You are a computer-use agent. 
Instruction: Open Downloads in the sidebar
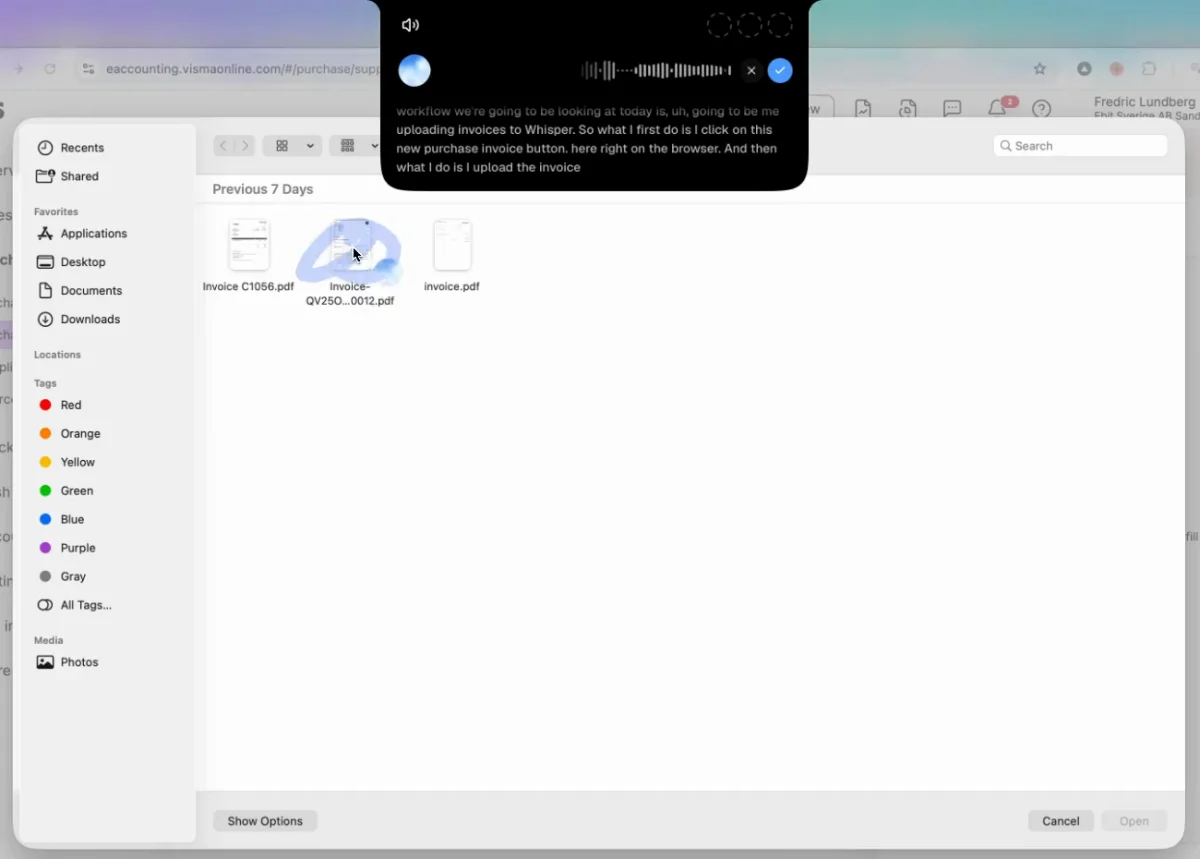pos(78,319)
